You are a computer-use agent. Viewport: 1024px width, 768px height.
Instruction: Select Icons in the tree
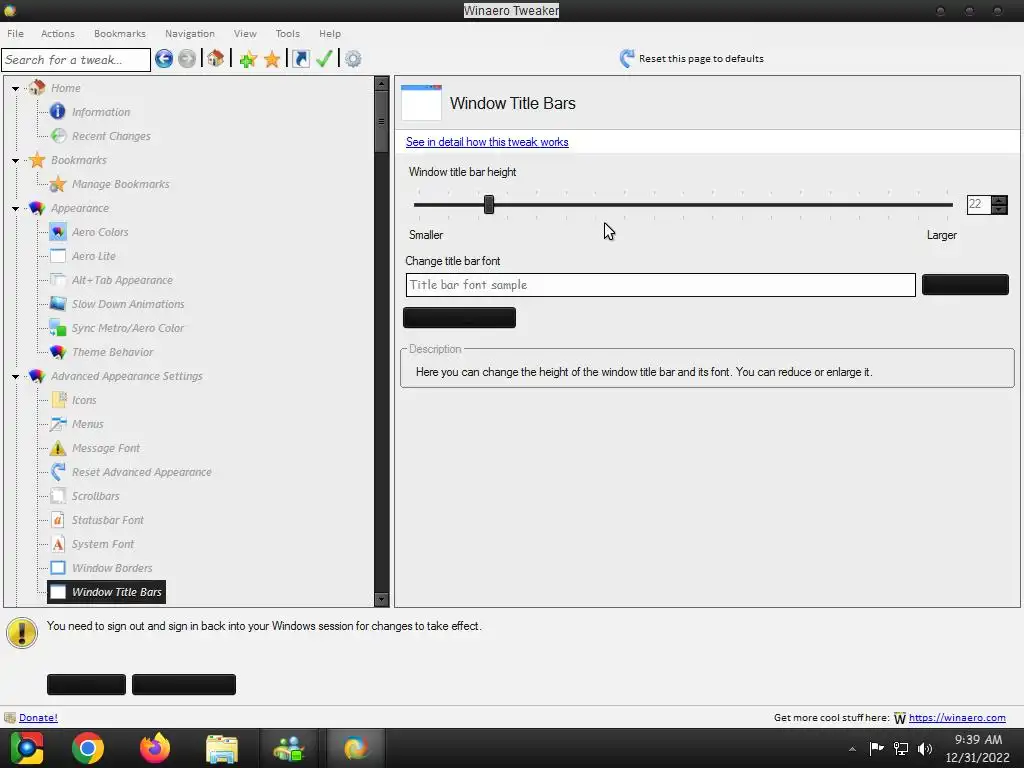pos(84,400)
